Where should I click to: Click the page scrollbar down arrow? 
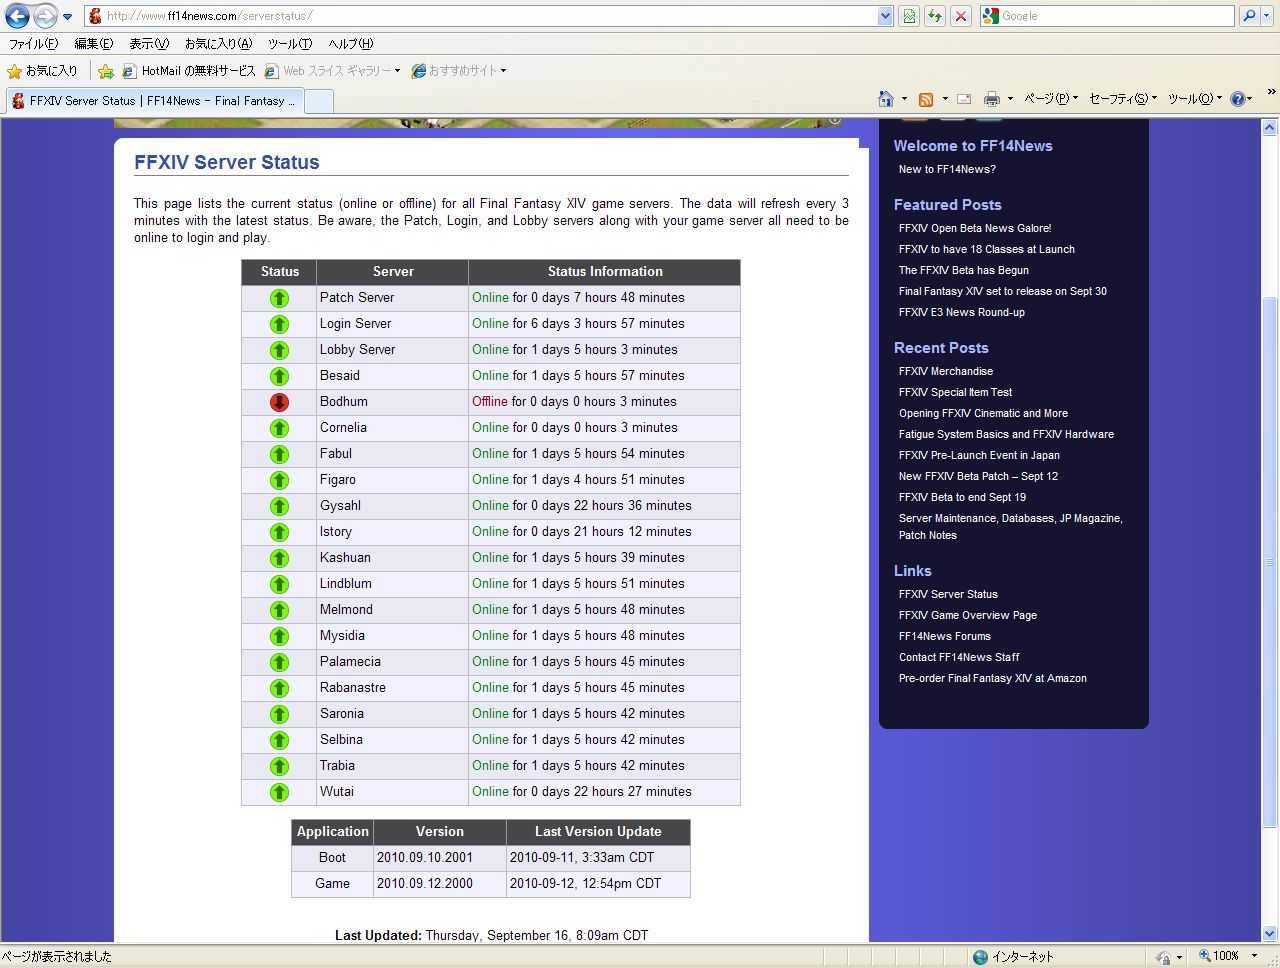pos(1270,934)
